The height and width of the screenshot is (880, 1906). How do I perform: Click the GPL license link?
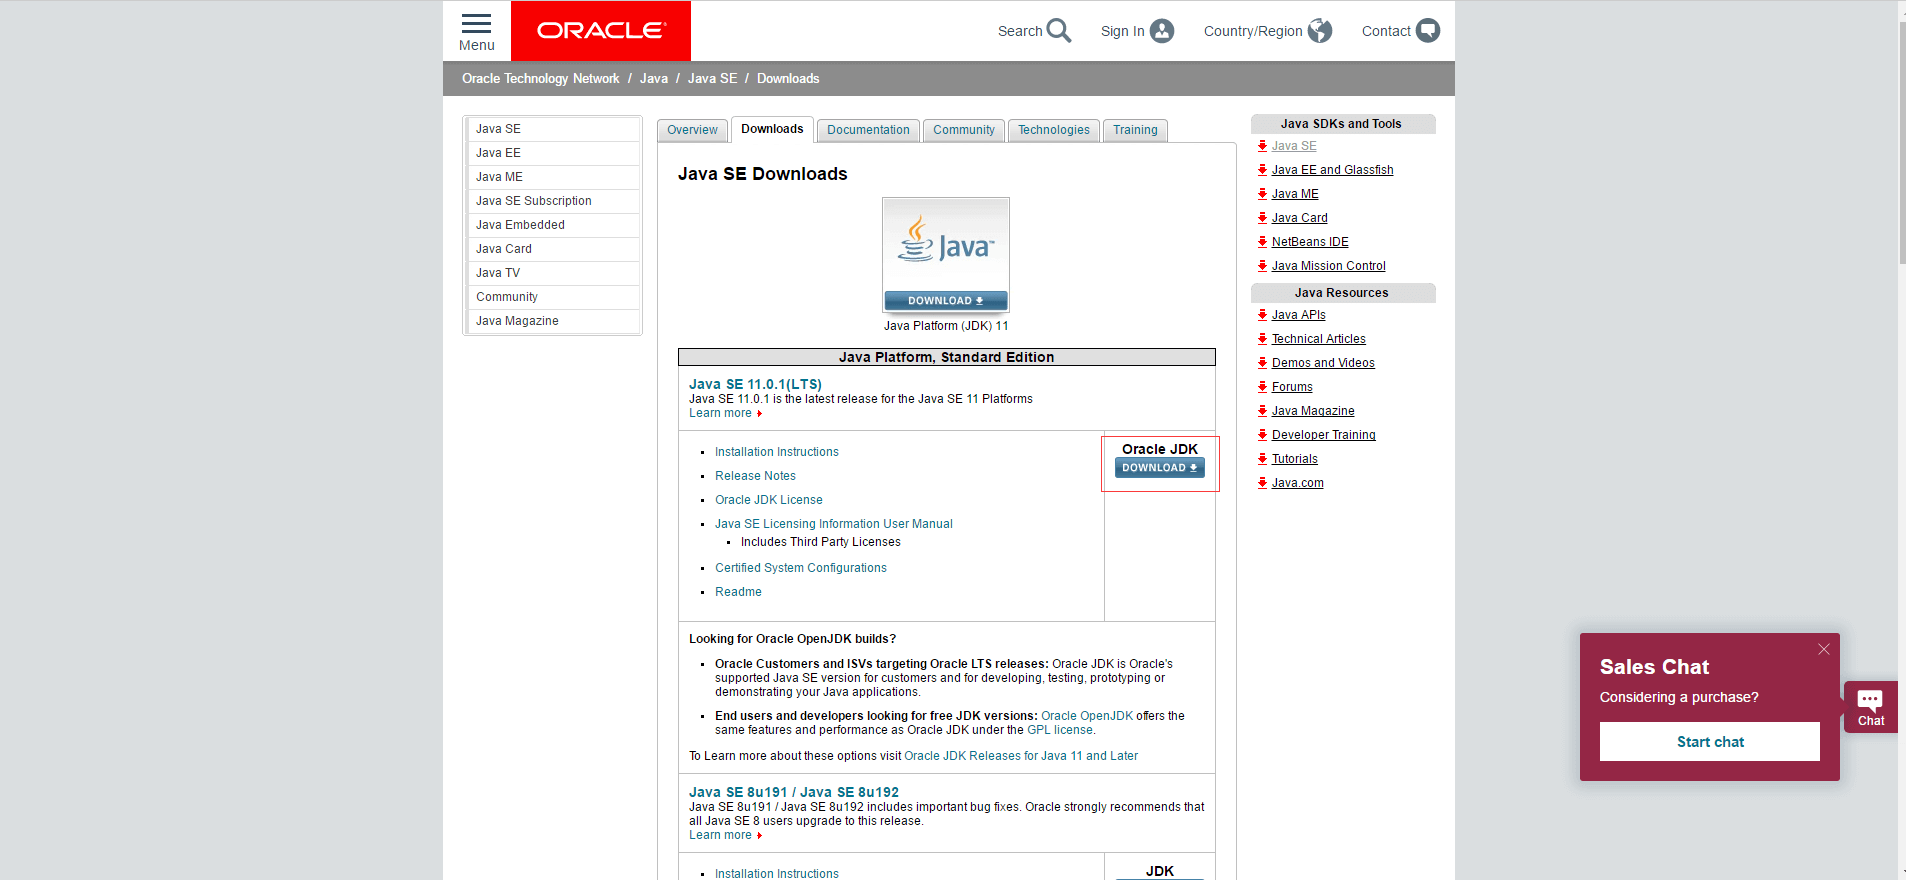[1060, 730]
